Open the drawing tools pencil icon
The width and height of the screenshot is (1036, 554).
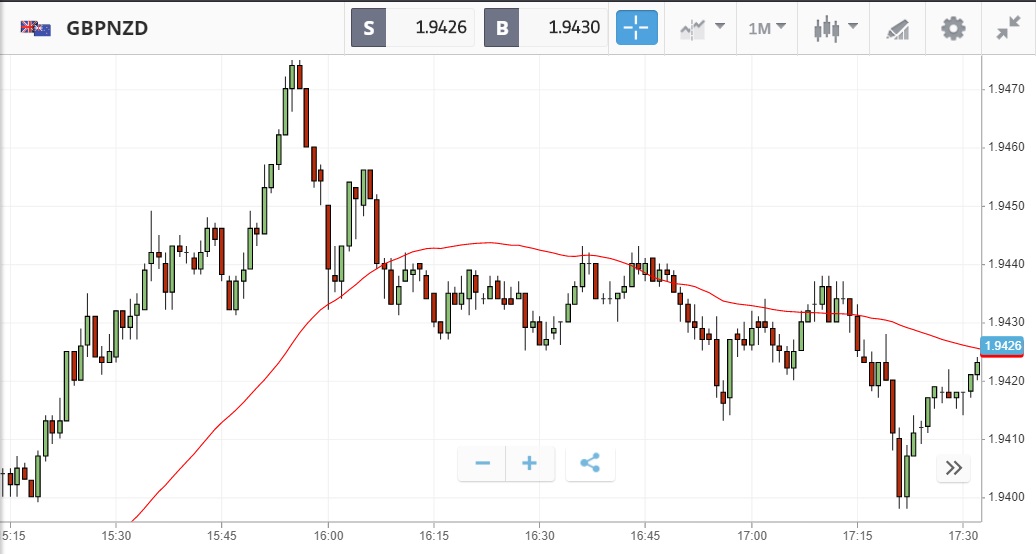click(x=897, y=28)
